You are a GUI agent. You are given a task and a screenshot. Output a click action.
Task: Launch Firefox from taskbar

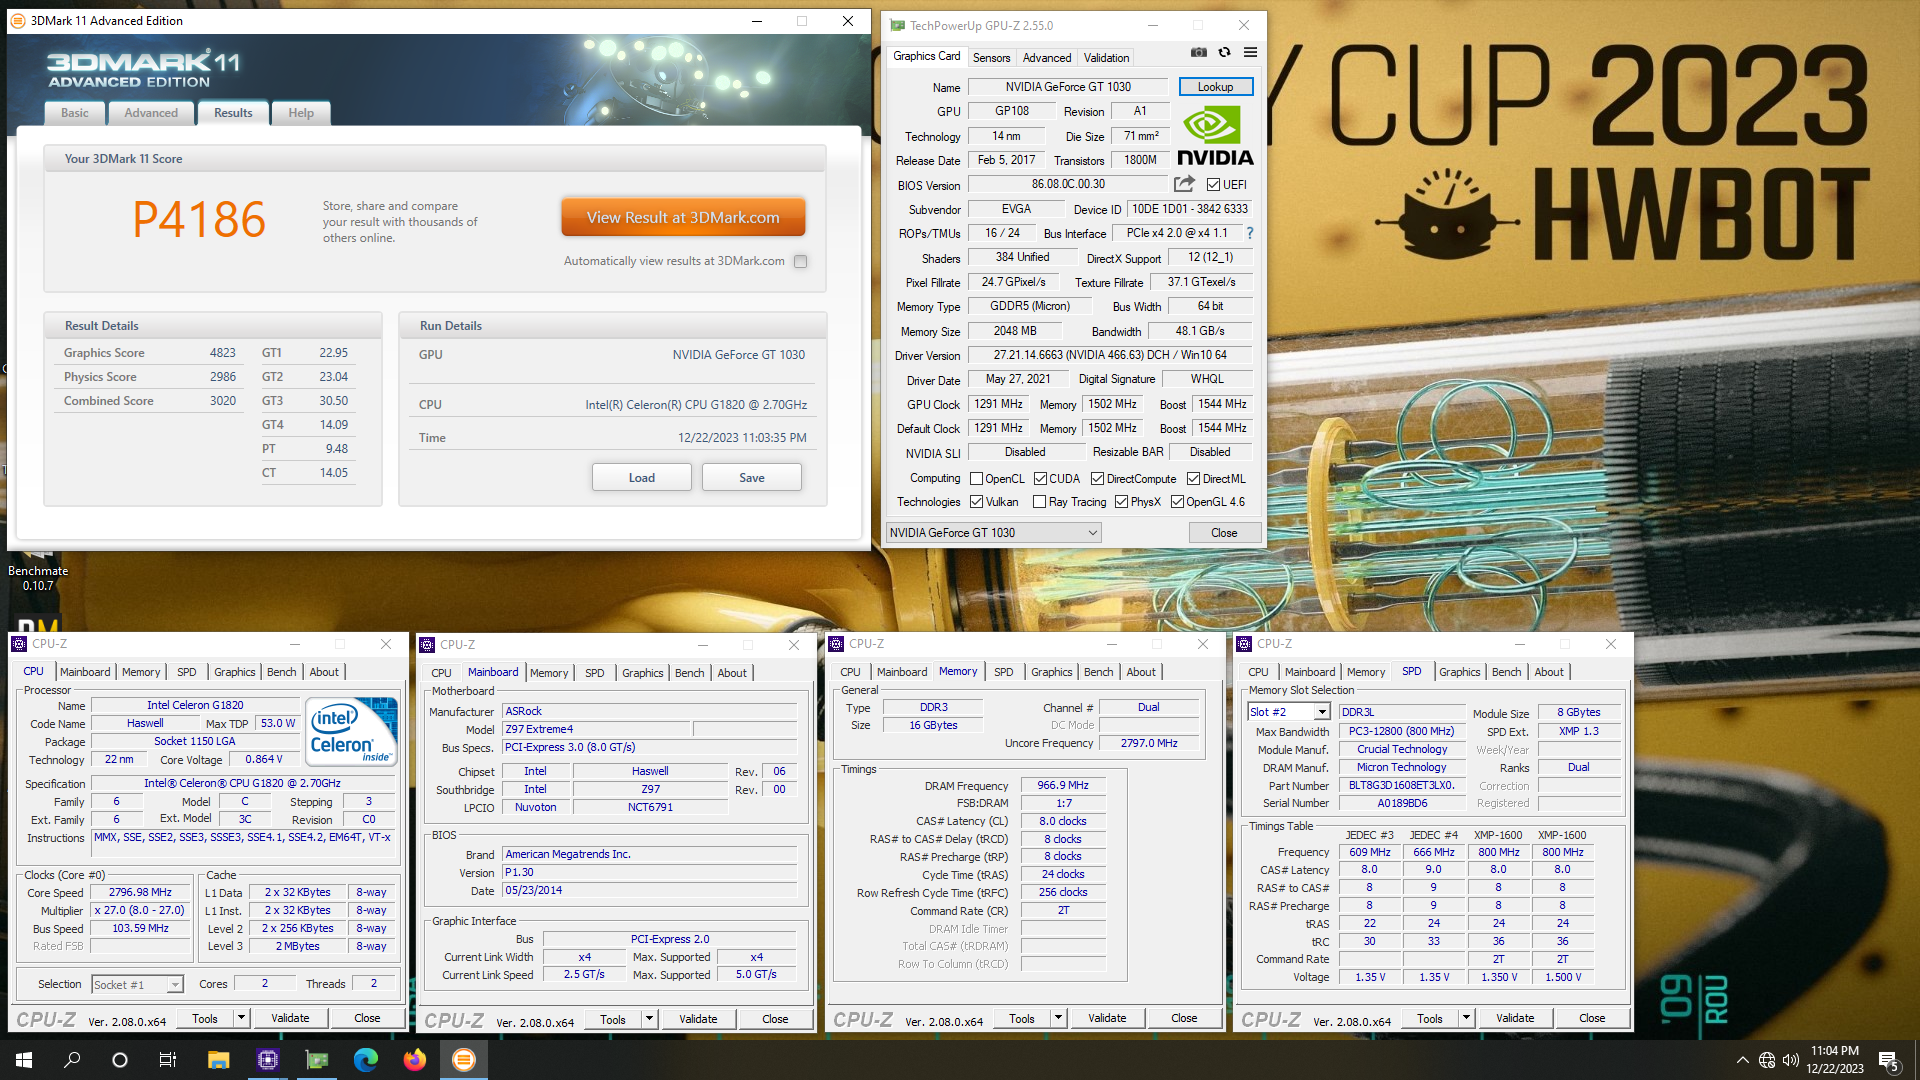coord(414,1060)
